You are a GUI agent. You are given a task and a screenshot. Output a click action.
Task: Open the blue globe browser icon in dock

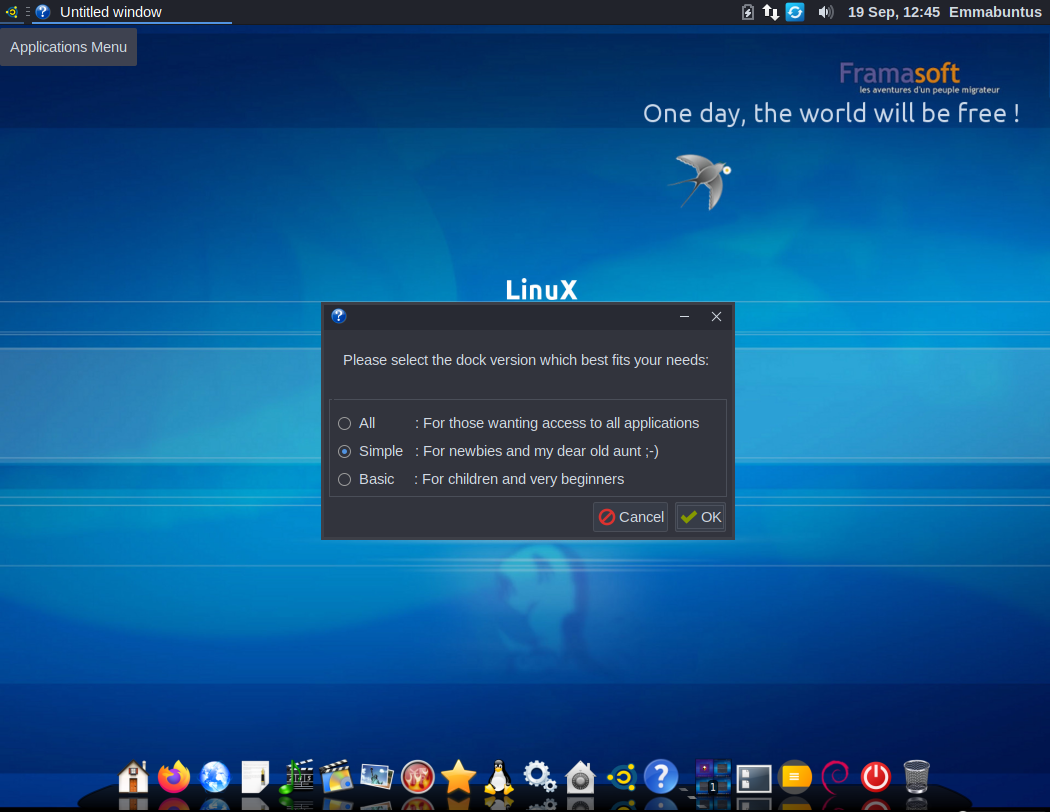(215, 777)
